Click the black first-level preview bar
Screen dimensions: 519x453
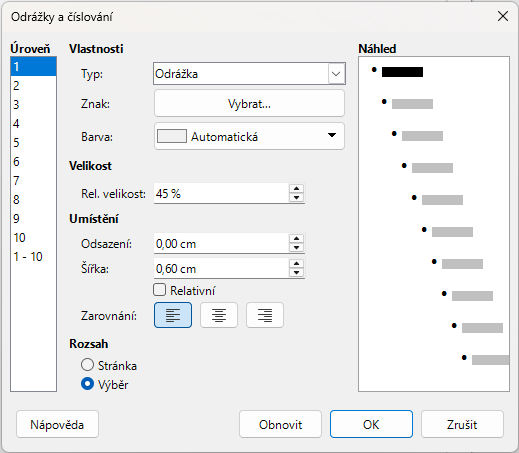point(402,72)
